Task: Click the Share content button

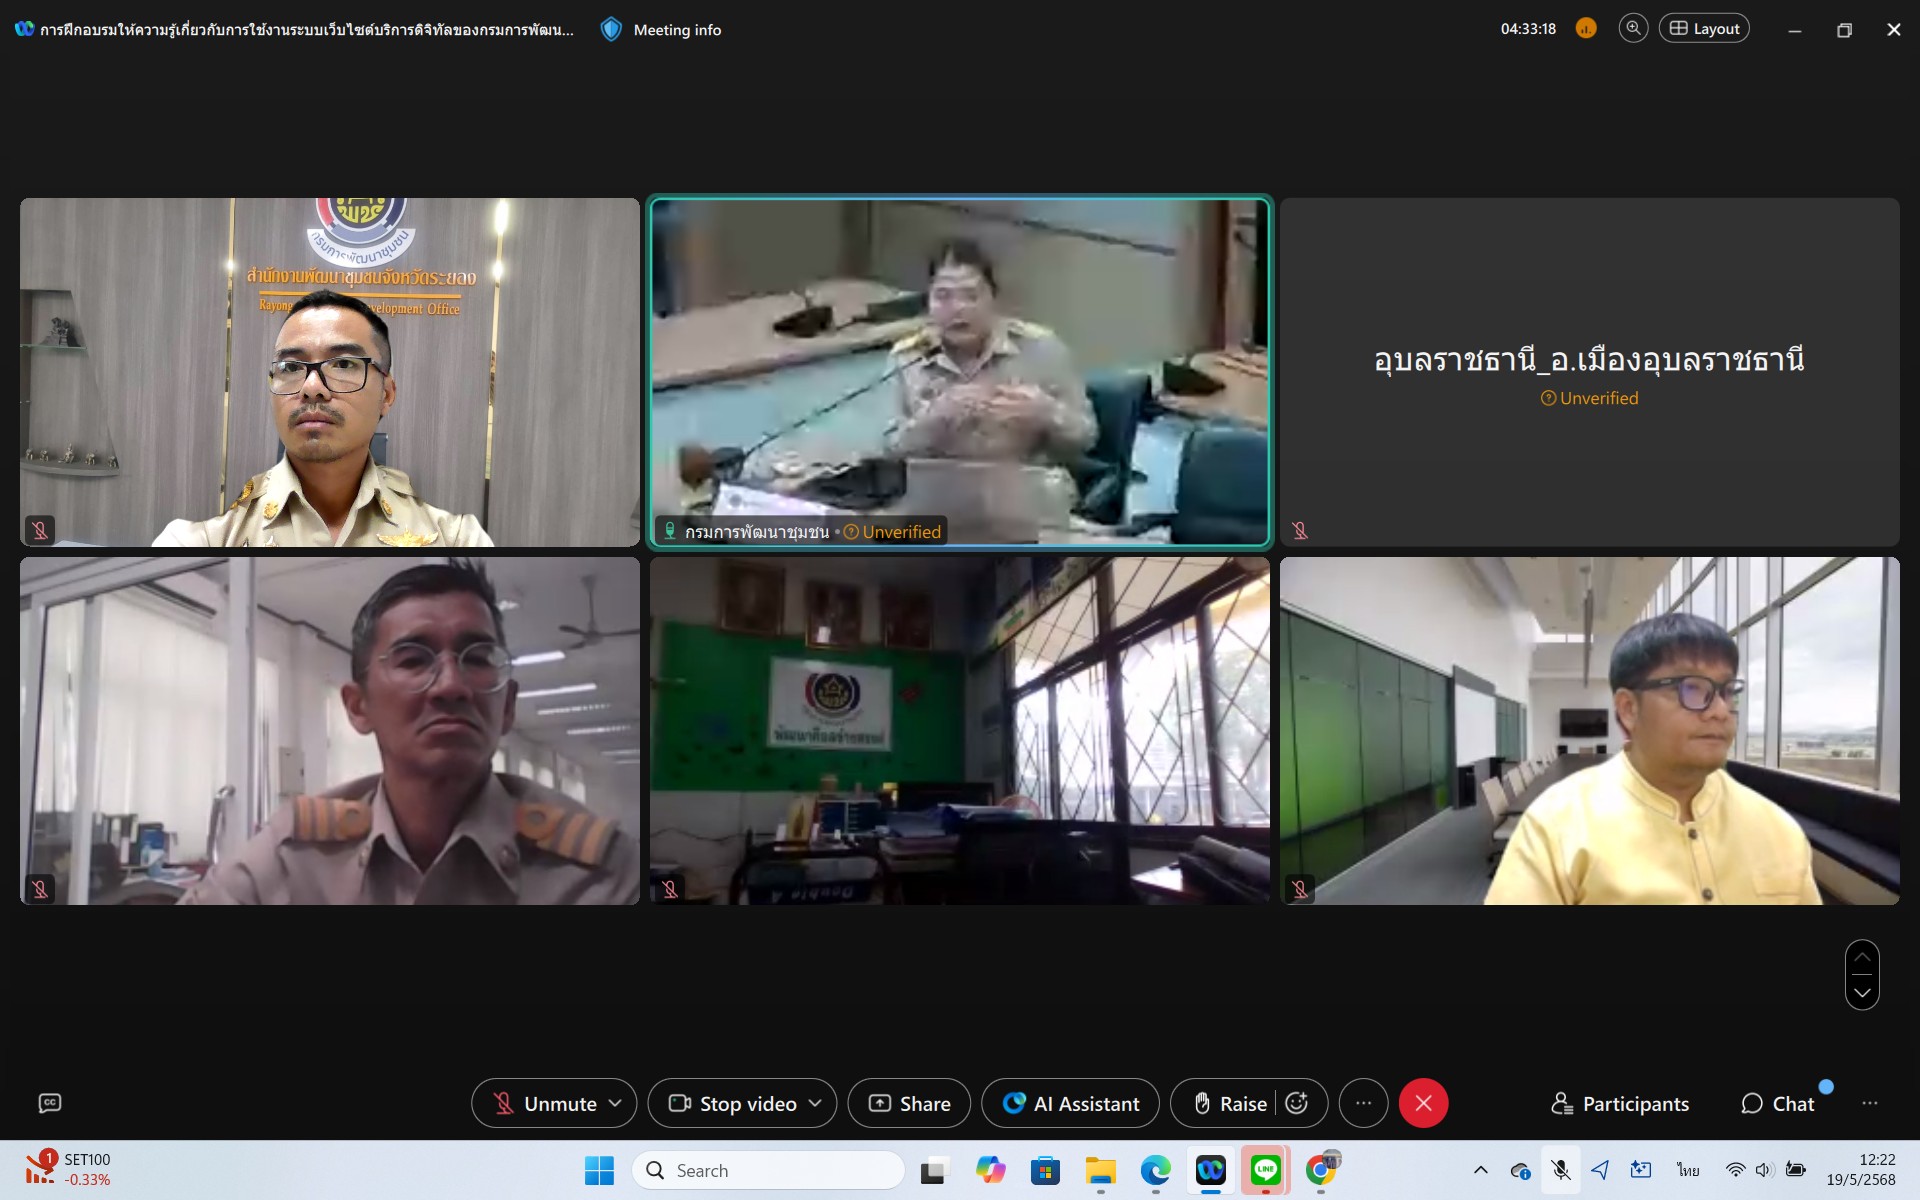Action: (x=909, y=1103)
